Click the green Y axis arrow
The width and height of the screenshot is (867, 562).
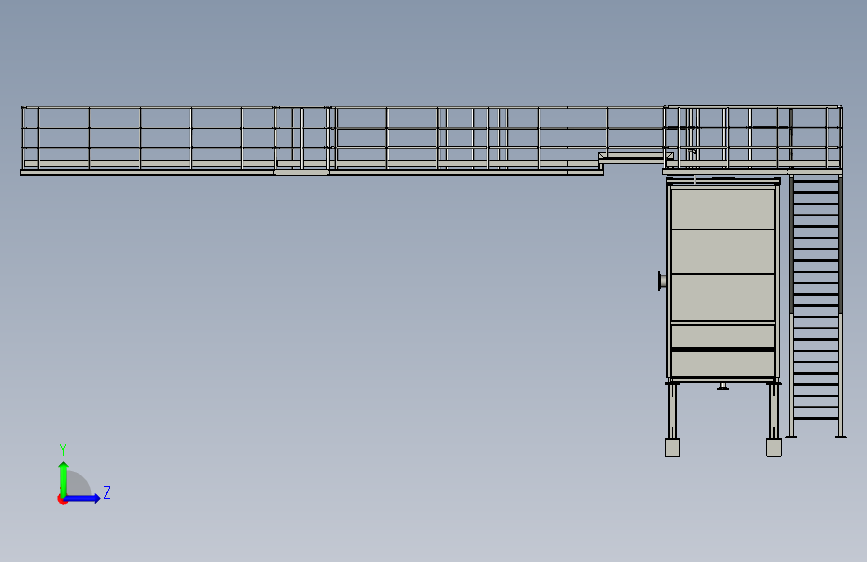(64, 479)
